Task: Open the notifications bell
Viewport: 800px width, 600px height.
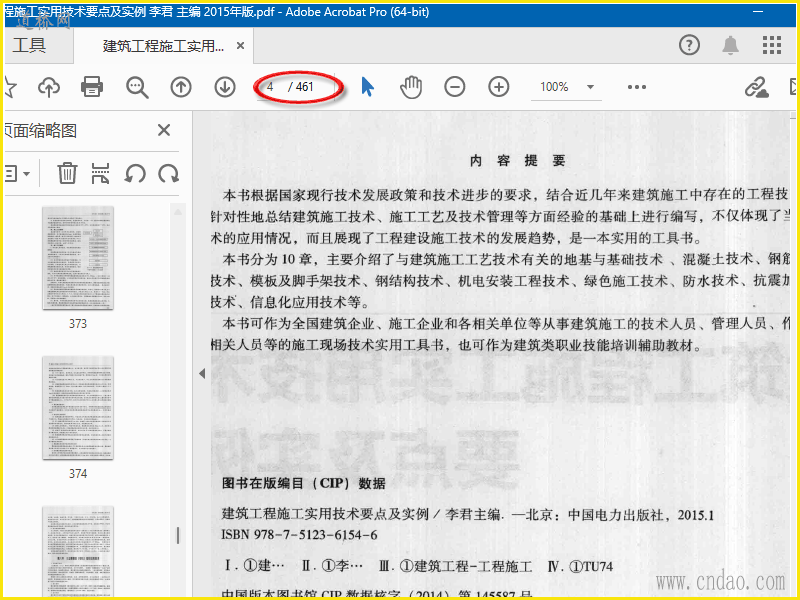Action: point(731,45)
